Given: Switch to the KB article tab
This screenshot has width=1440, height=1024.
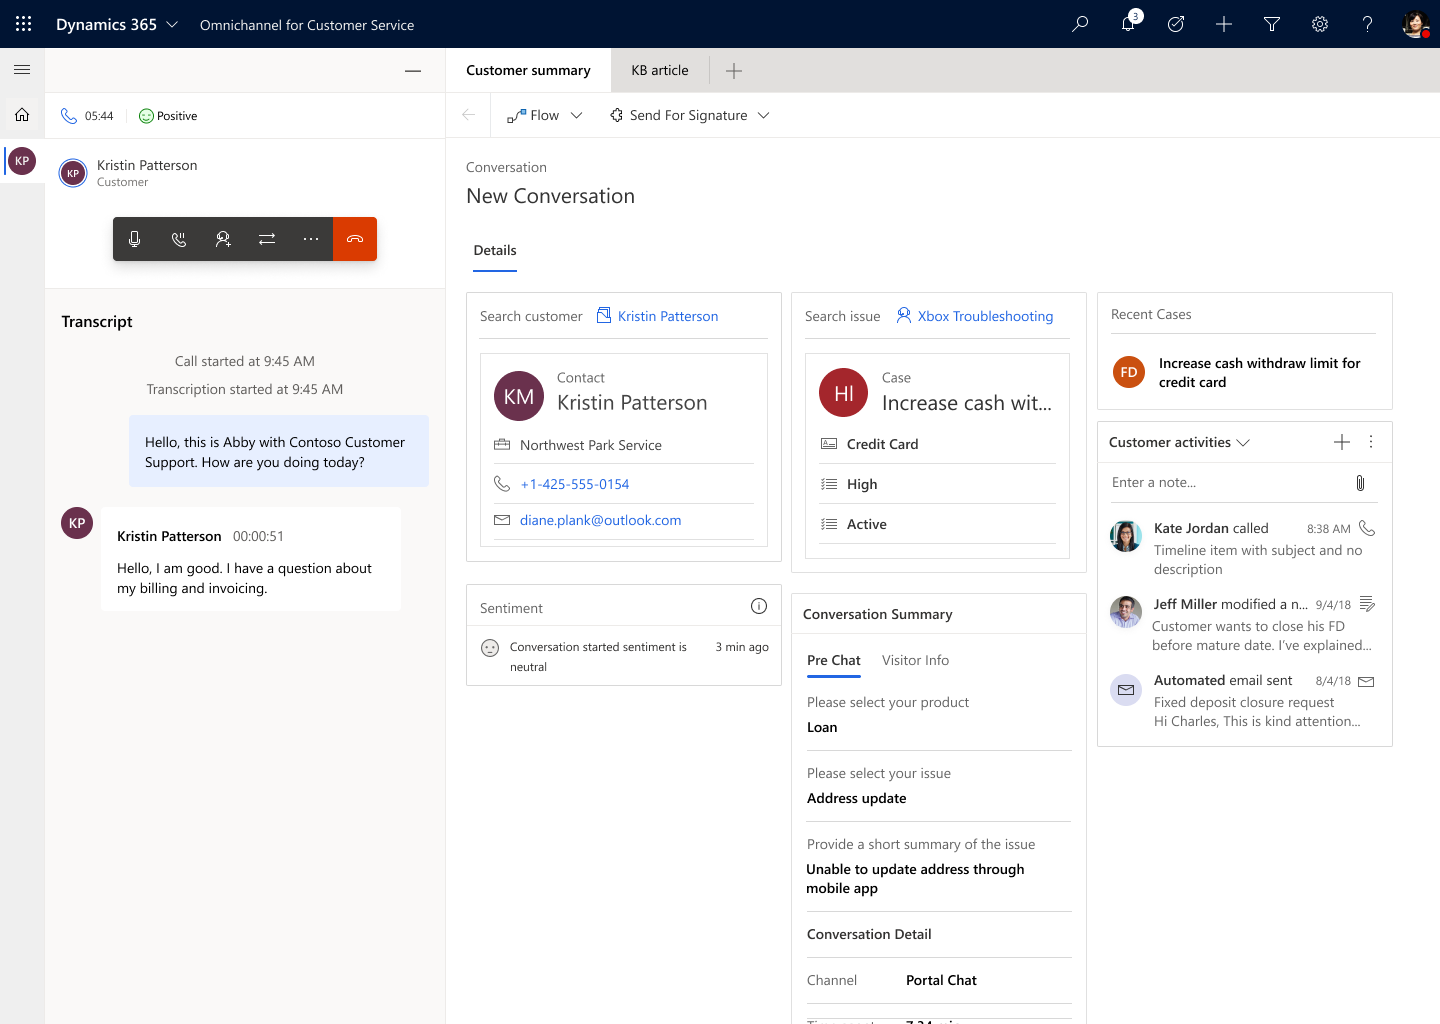Looking at the screenshot, I should click(x=660, y=70).
